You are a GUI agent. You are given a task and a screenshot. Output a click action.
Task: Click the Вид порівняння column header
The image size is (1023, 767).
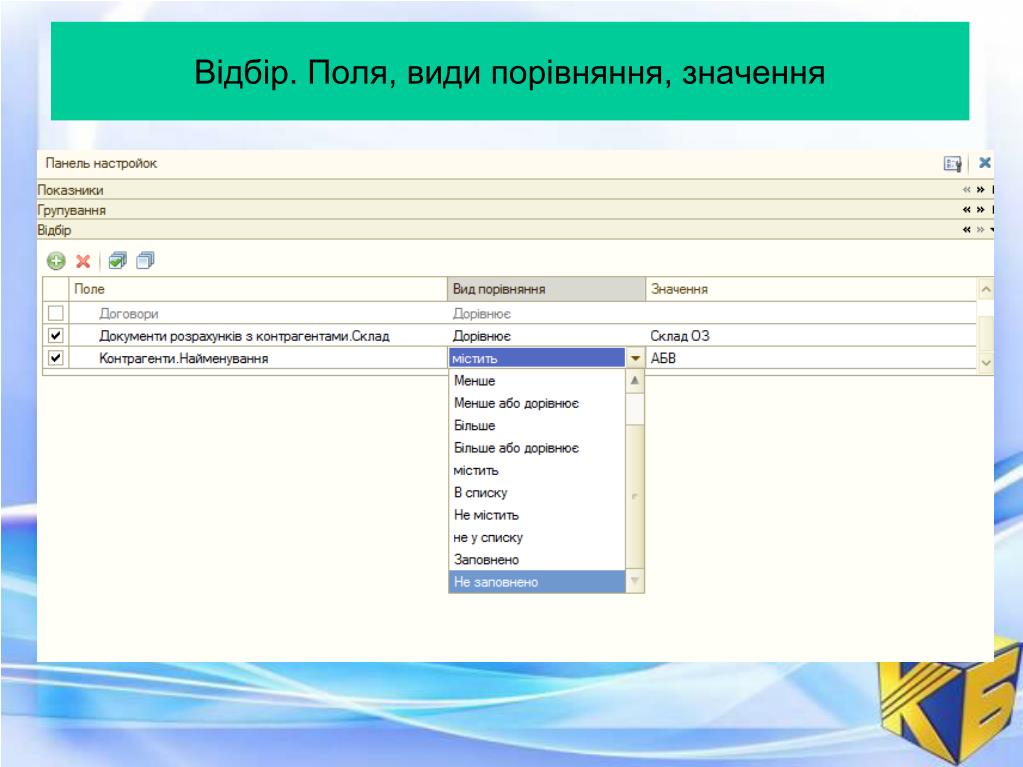[546, 289]
